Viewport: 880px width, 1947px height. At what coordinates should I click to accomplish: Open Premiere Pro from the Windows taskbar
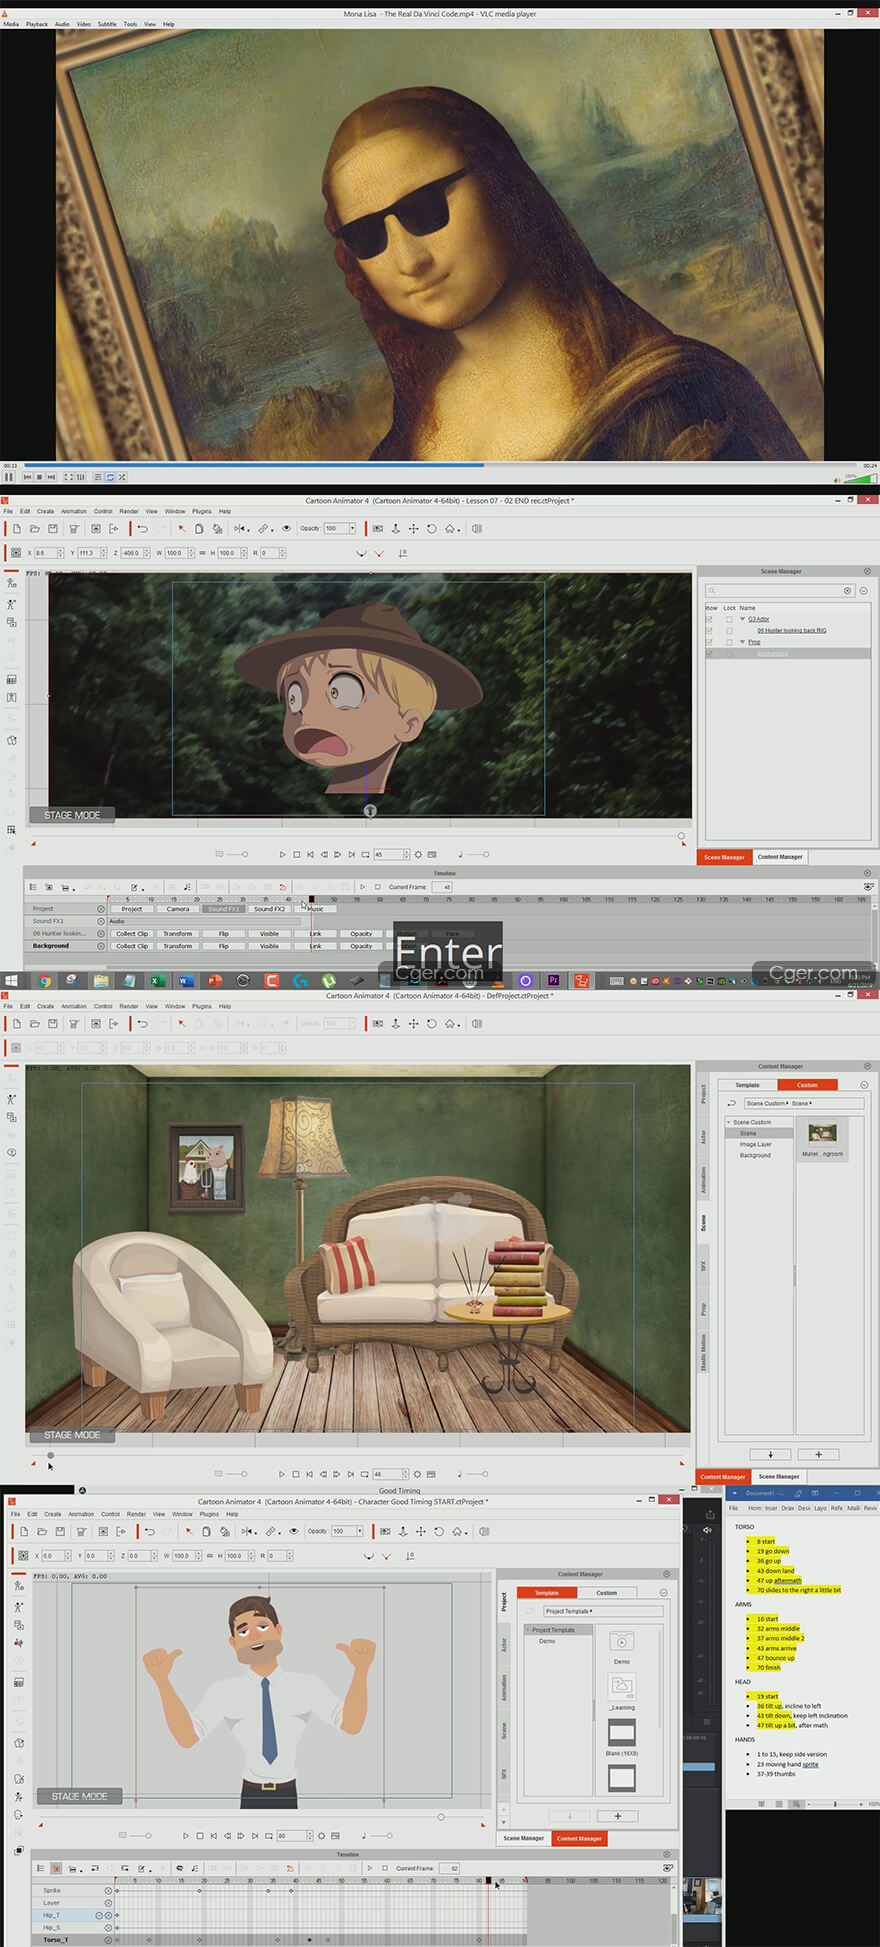click(553, 981)
